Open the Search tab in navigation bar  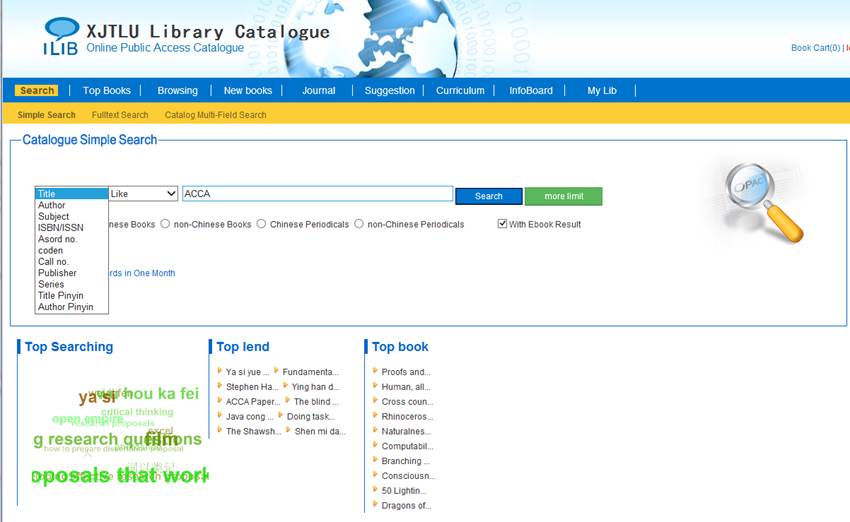point(36,91)
